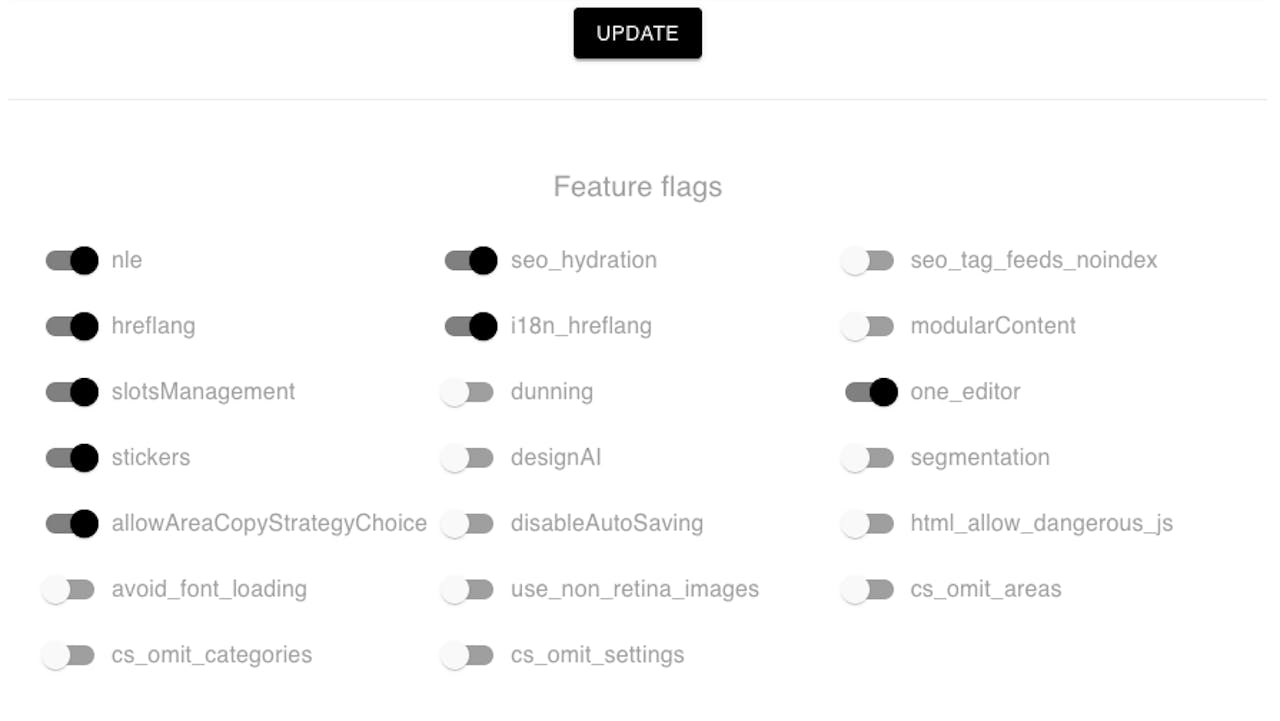Enable the segmentation switch
This screenshot has height=721, width=1280.
click(x=867, y=458)
